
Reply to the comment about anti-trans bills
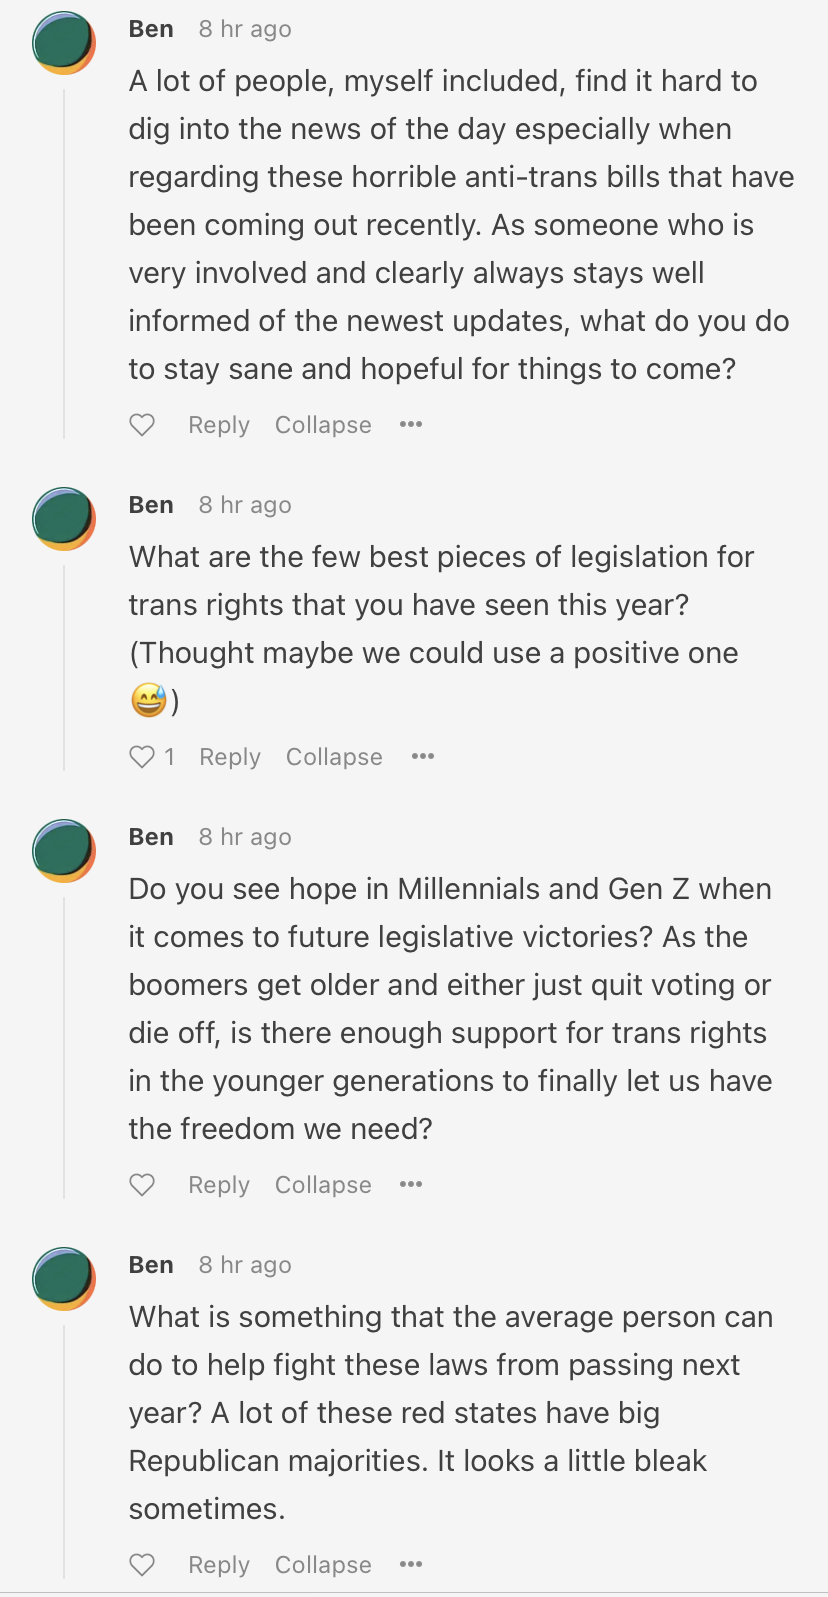pos(219,425)
